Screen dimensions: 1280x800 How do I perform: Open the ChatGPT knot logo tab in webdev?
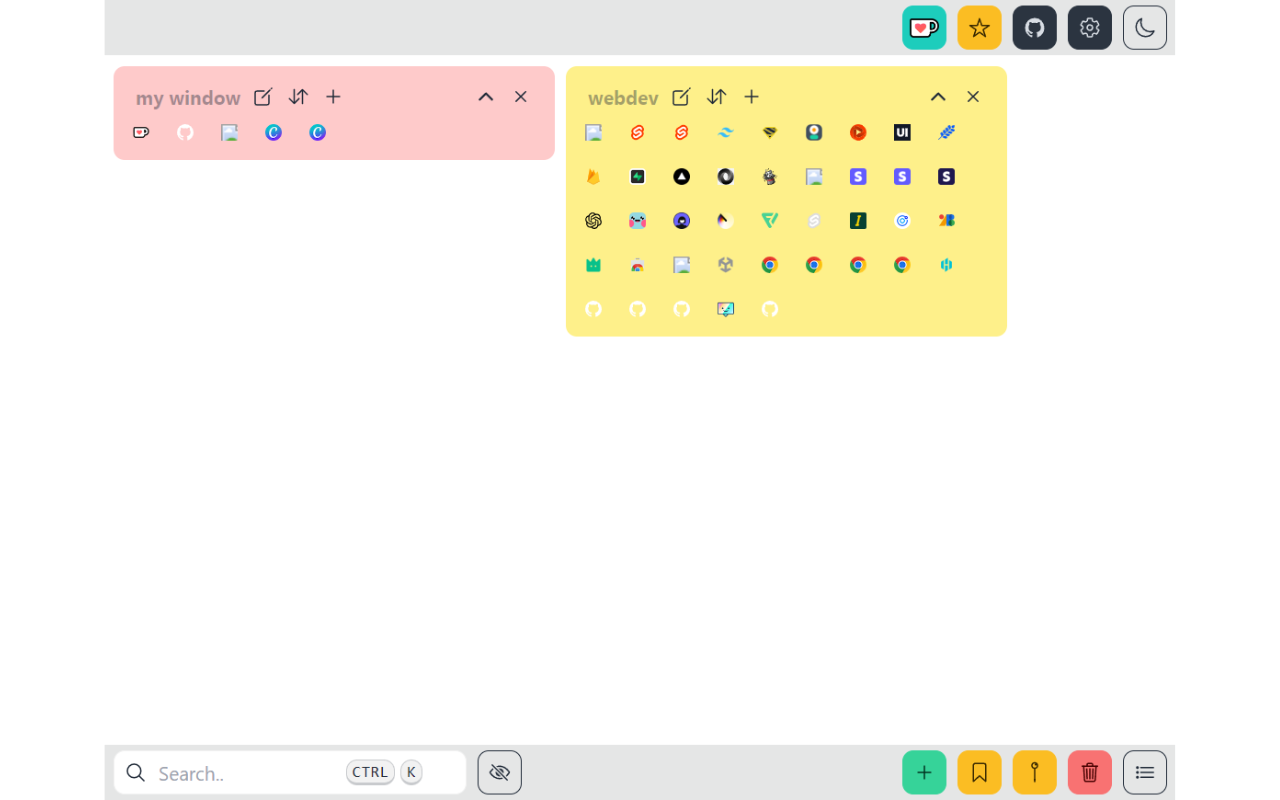pyautogui.click(x=594, y=220)
